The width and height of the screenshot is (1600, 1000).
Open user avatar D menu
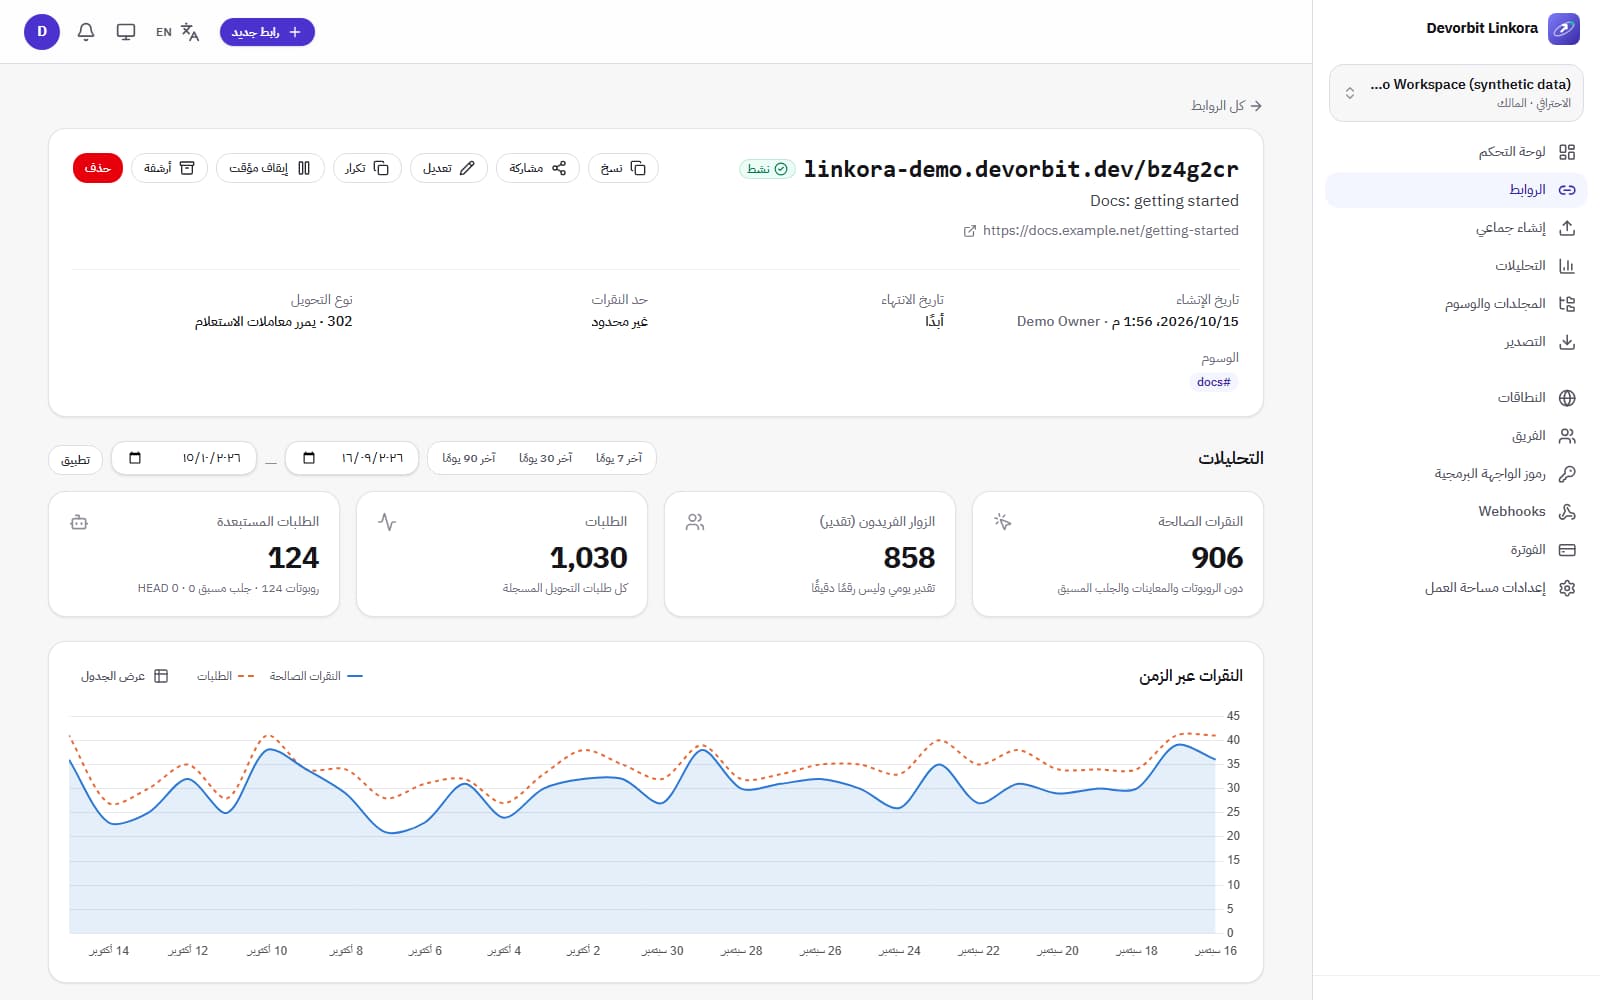[42, 32]
